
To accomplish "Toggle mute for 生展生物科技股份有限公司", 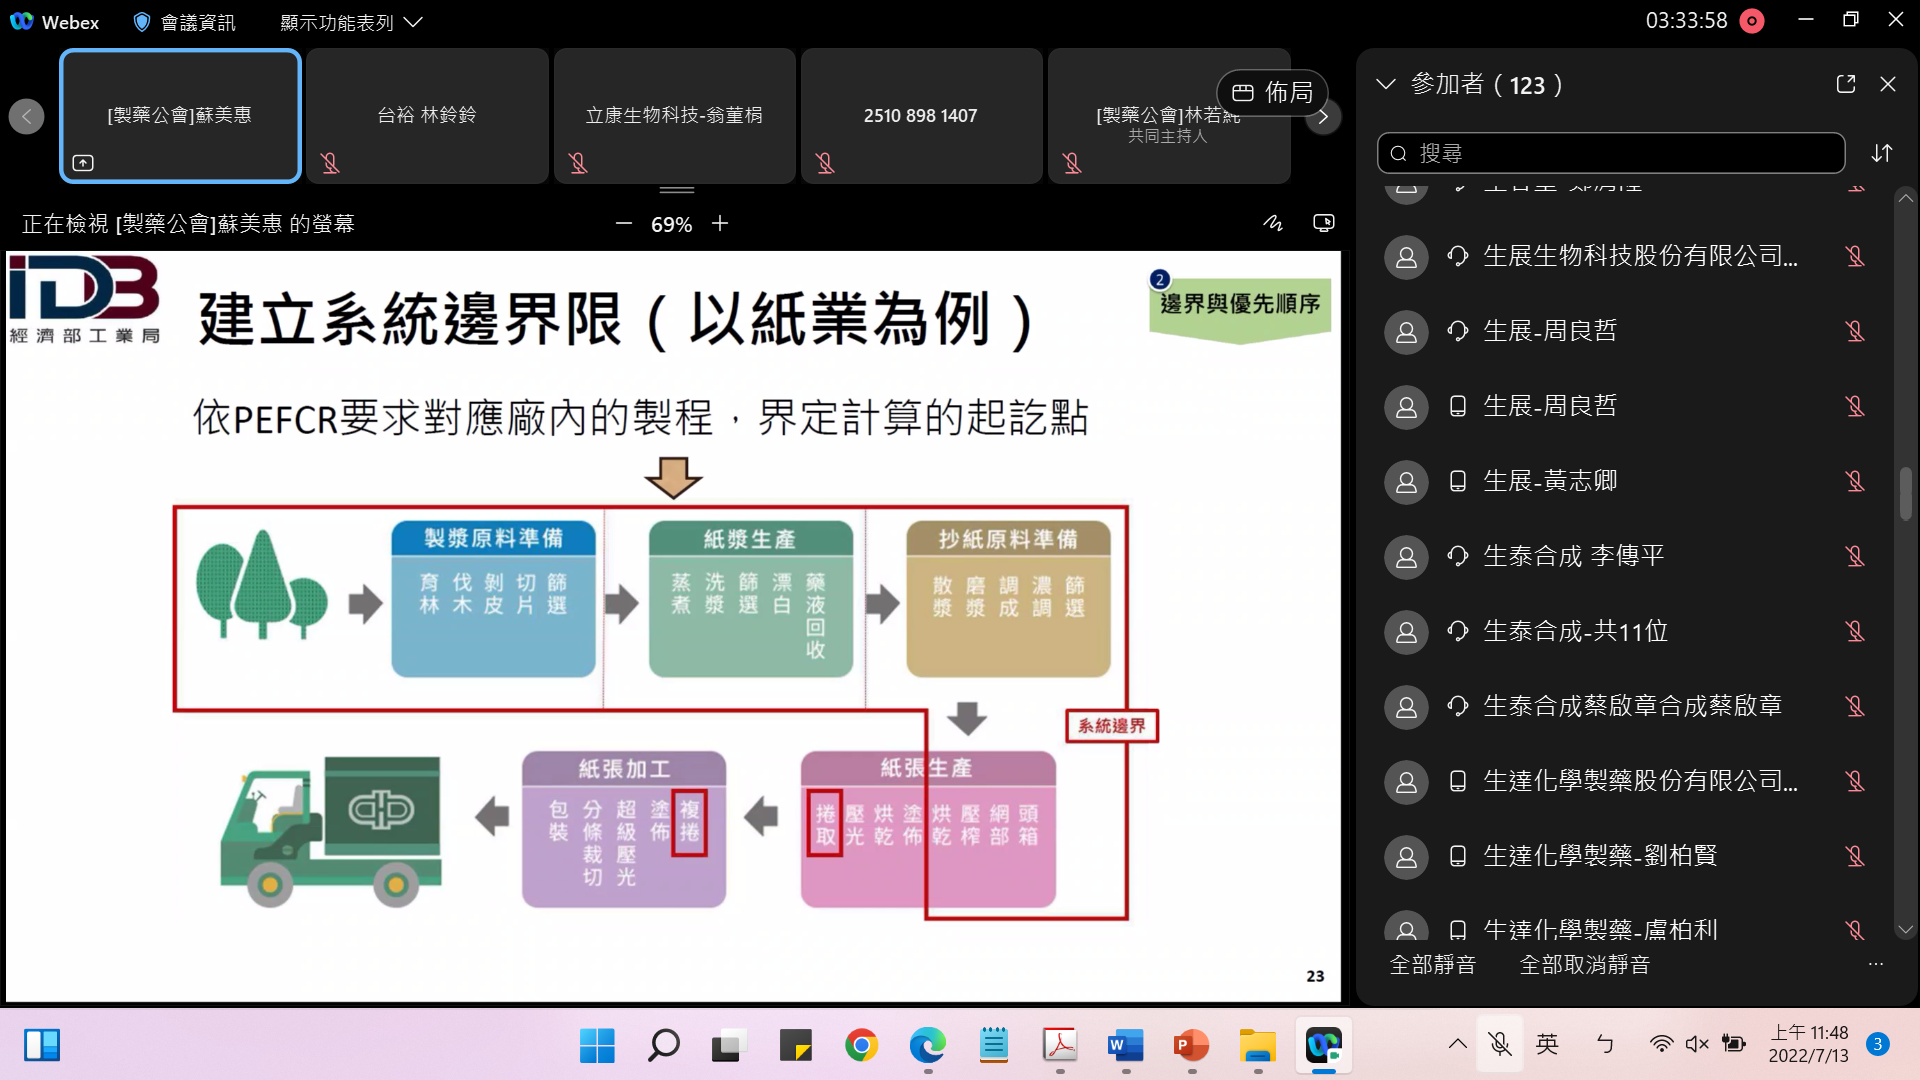I will [1856, 257].
